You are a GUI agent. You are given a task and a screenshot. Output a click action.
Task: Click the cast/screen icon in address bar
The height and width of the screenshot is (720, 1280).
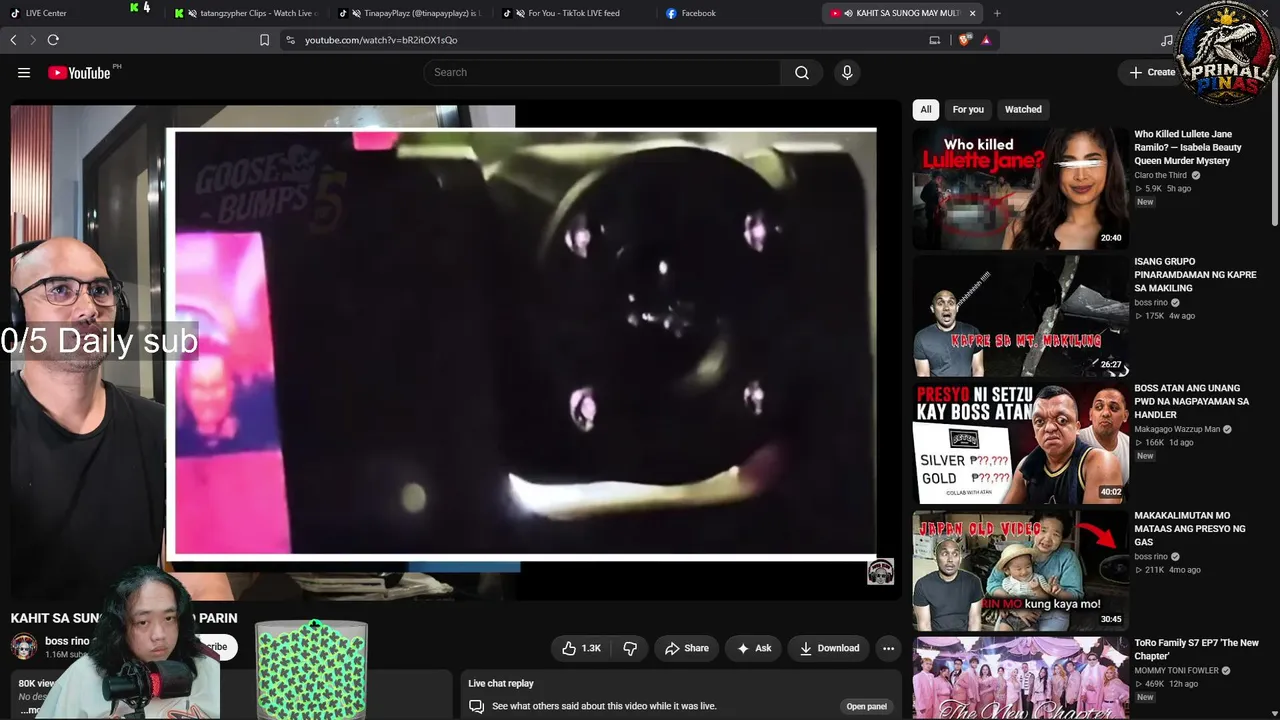tap(935, 40)
